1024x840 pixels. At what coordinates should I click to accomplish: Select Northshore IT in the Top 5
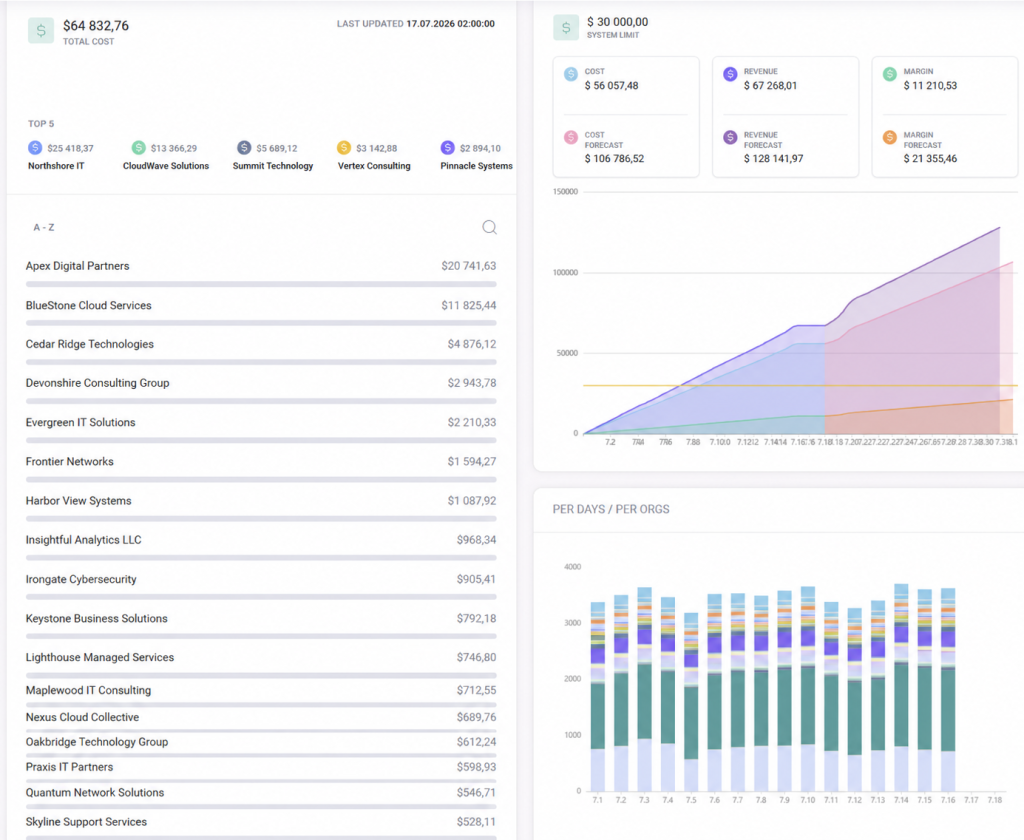tap(56, 166)
